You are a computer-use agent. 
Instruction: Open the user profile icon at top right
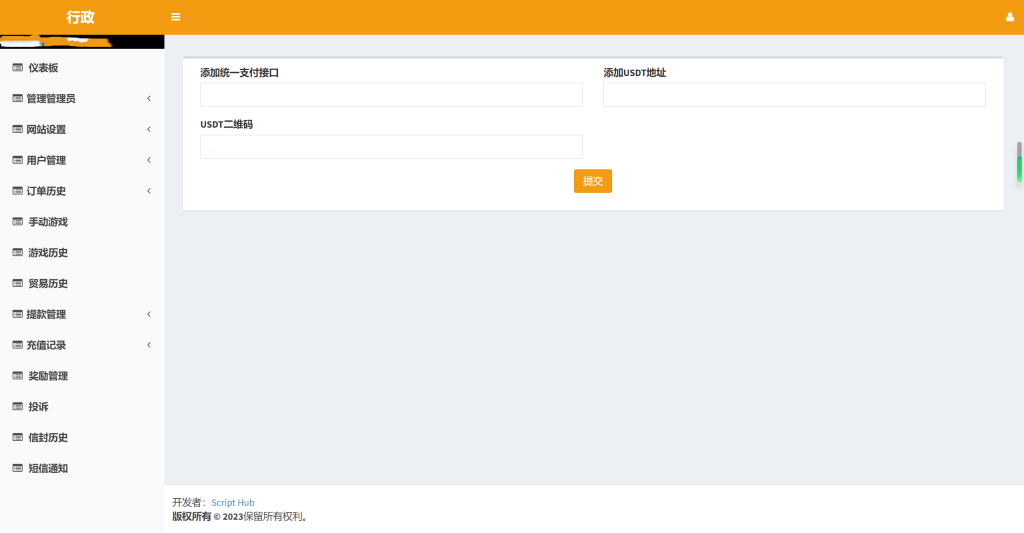point(1009,17)
